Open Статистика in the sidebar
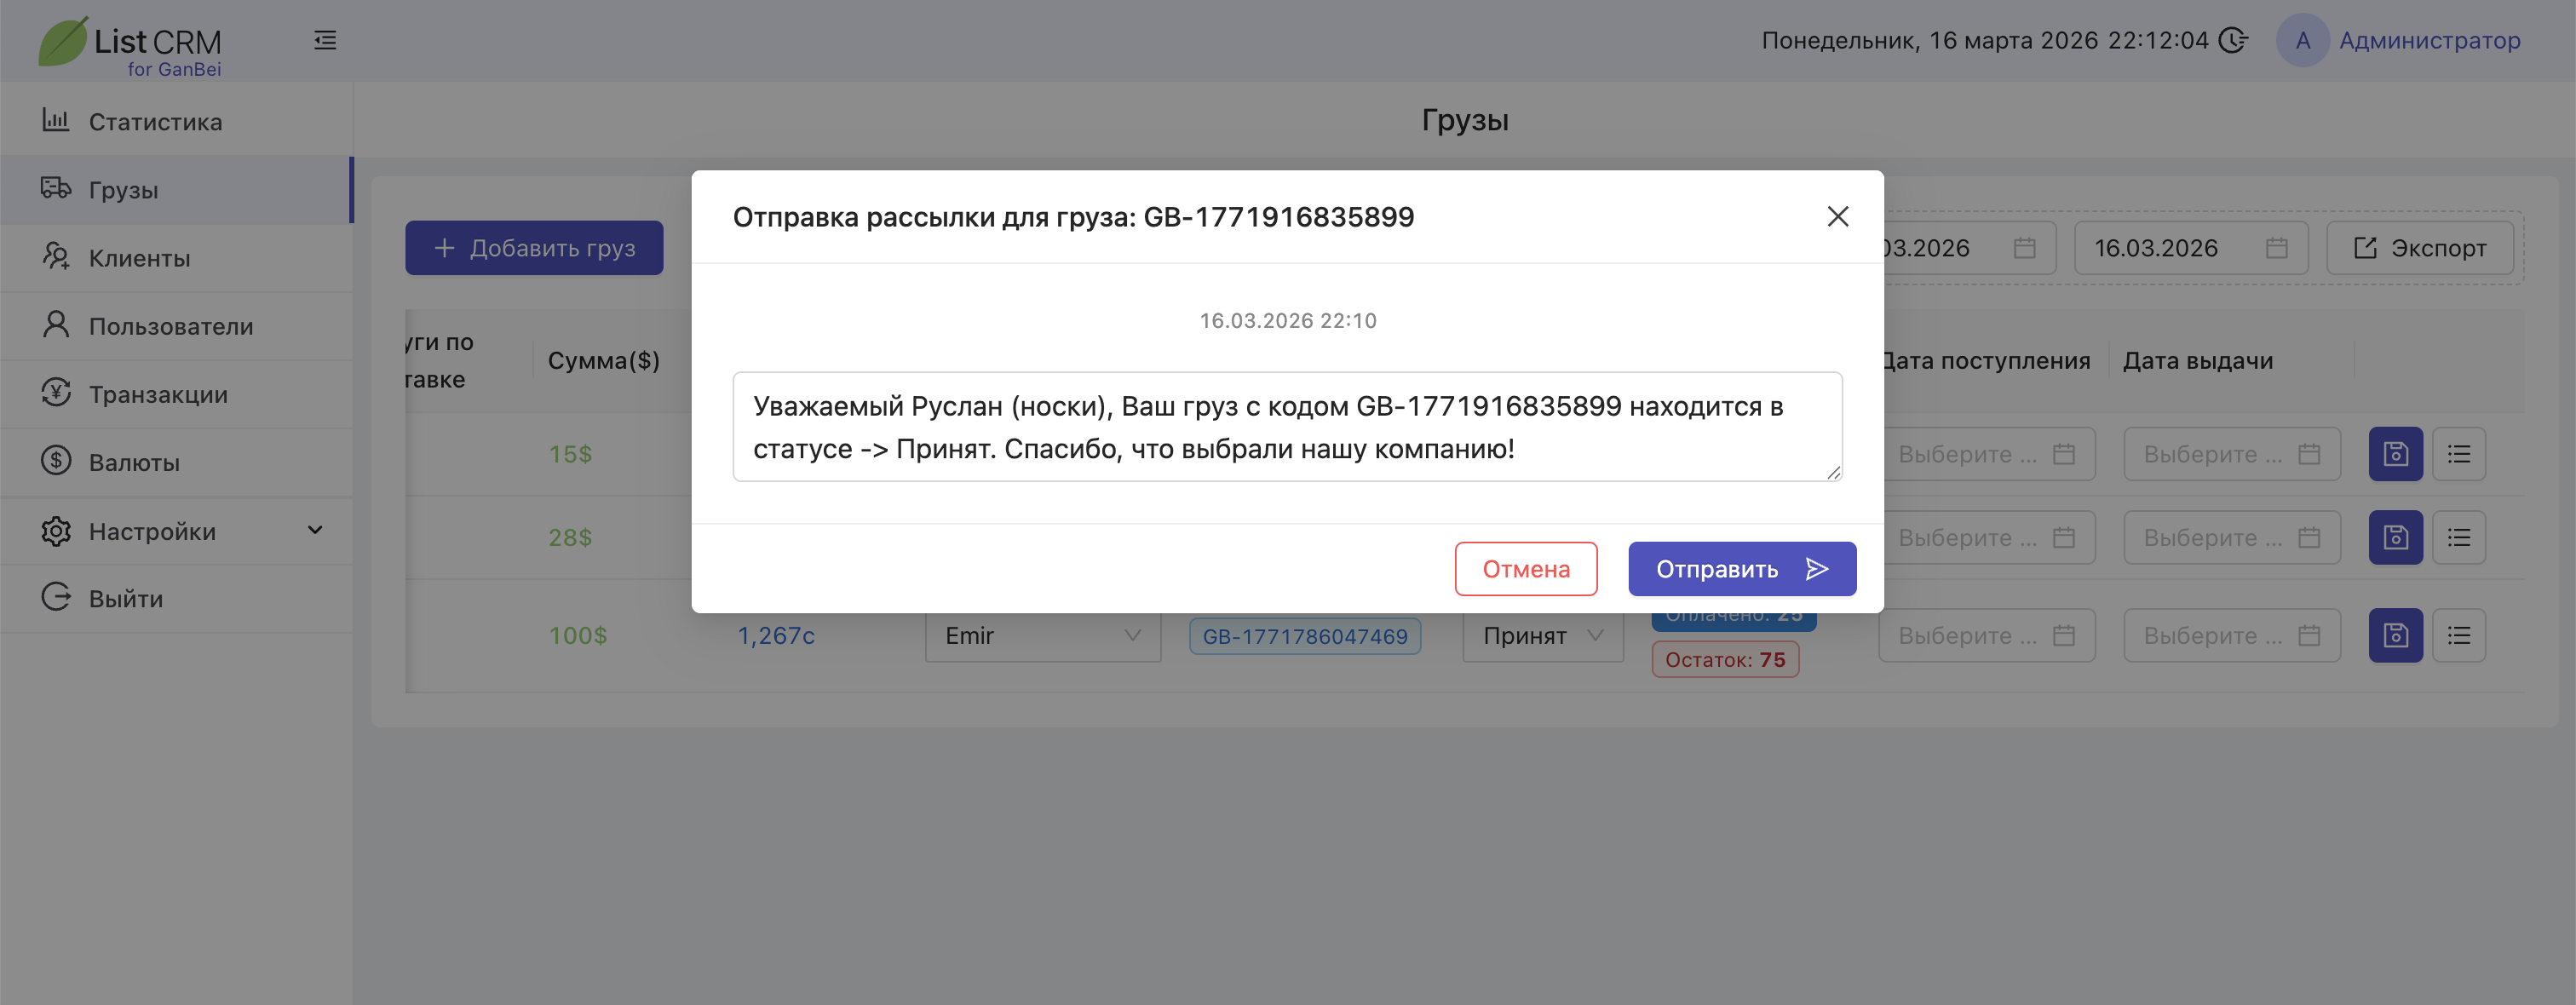Image resolution: width=2576 pixels, height=1005 pixels. point(155,122)
